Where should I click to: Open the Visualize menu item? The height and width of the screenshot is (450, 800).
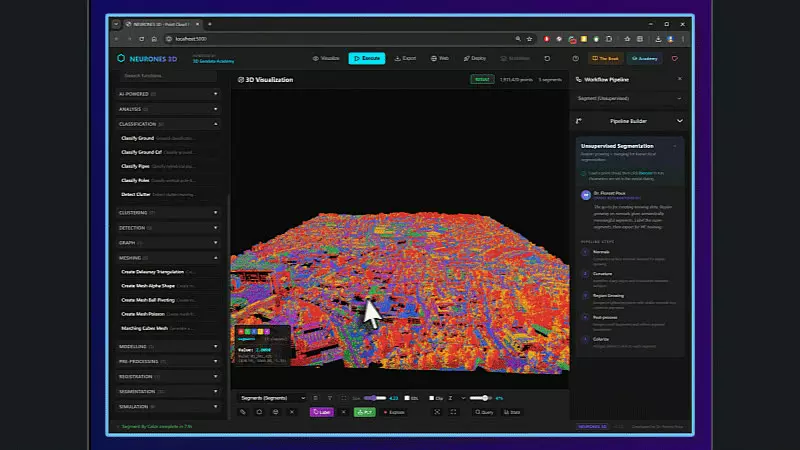click(x=326, y=58)
